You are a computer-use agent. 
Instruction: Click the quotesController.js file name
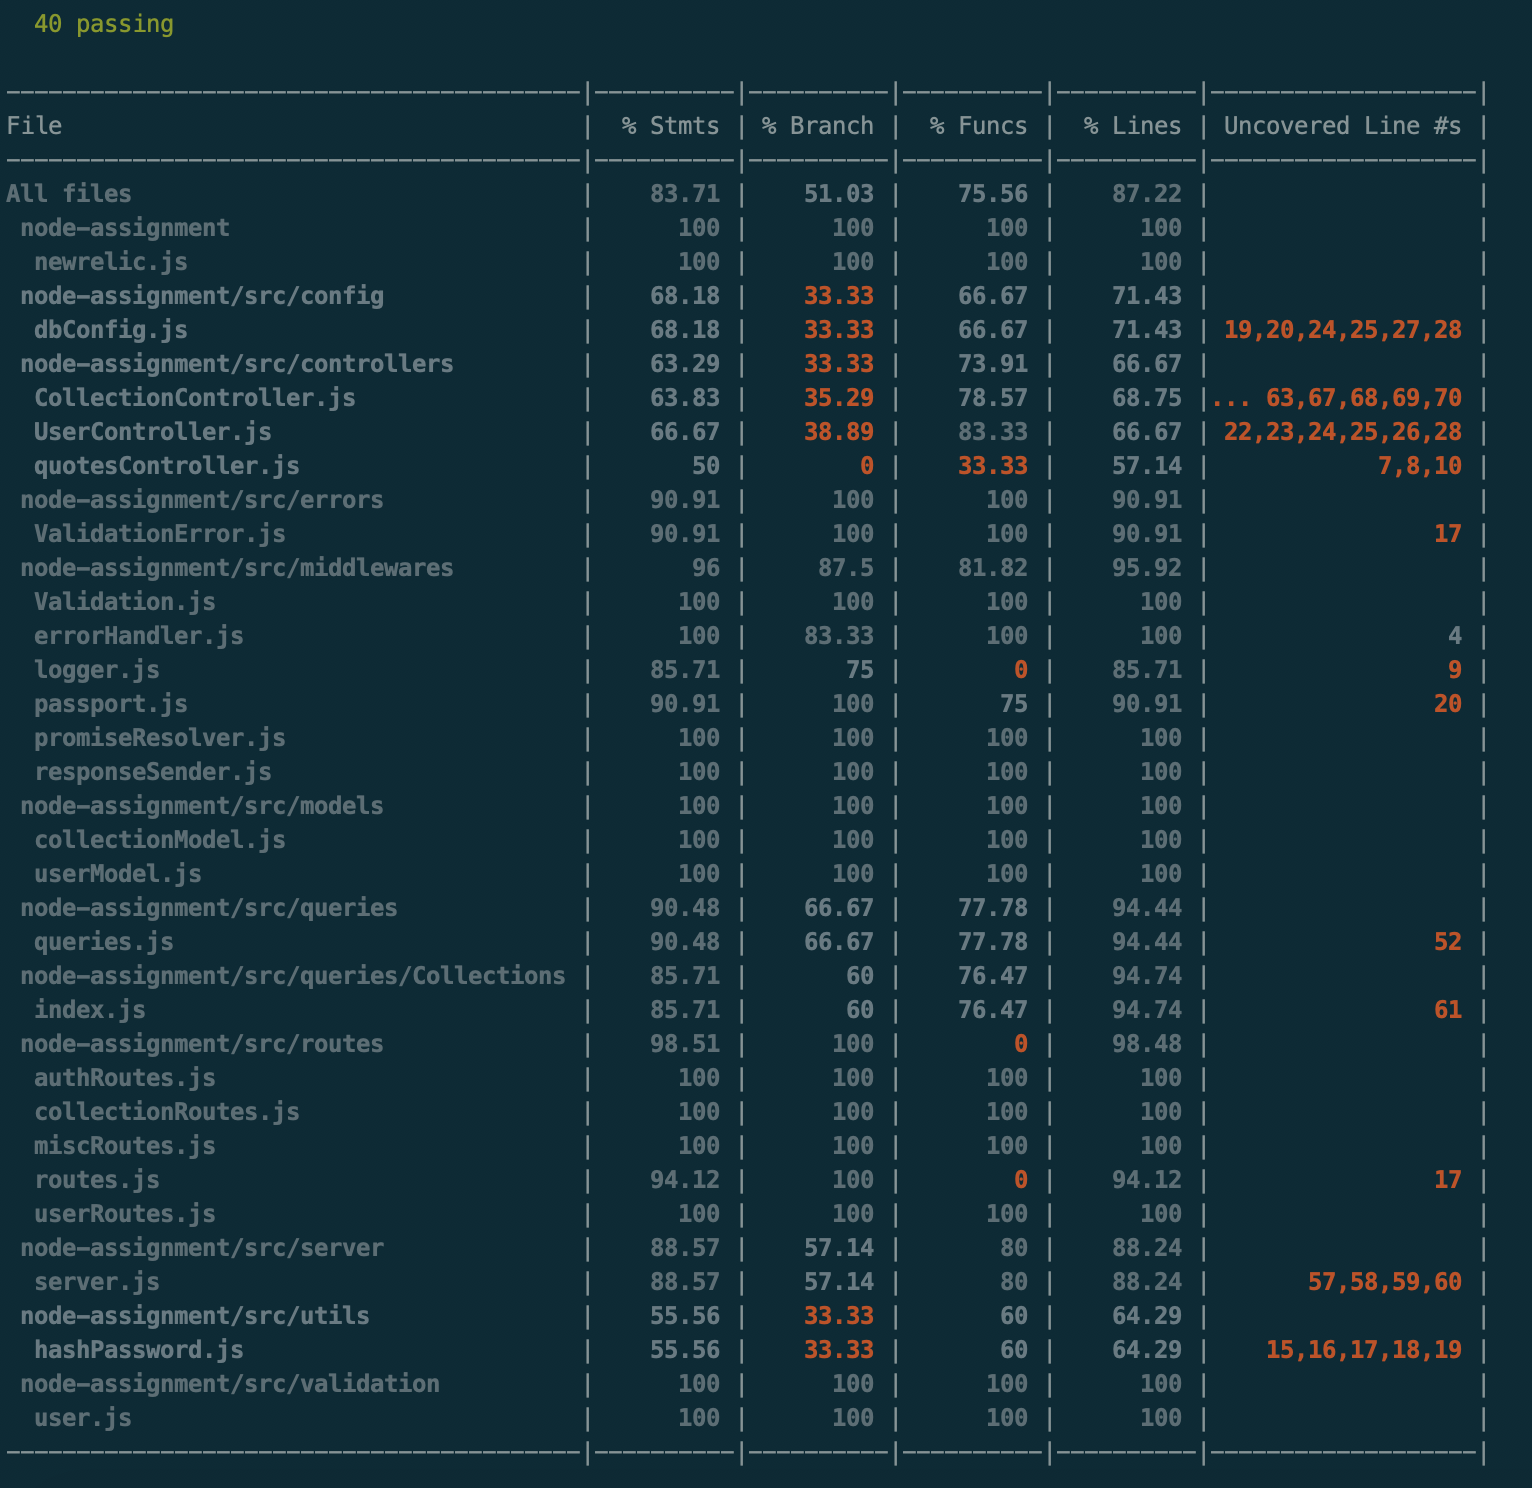pyautogui.click(x=167, y=466)
